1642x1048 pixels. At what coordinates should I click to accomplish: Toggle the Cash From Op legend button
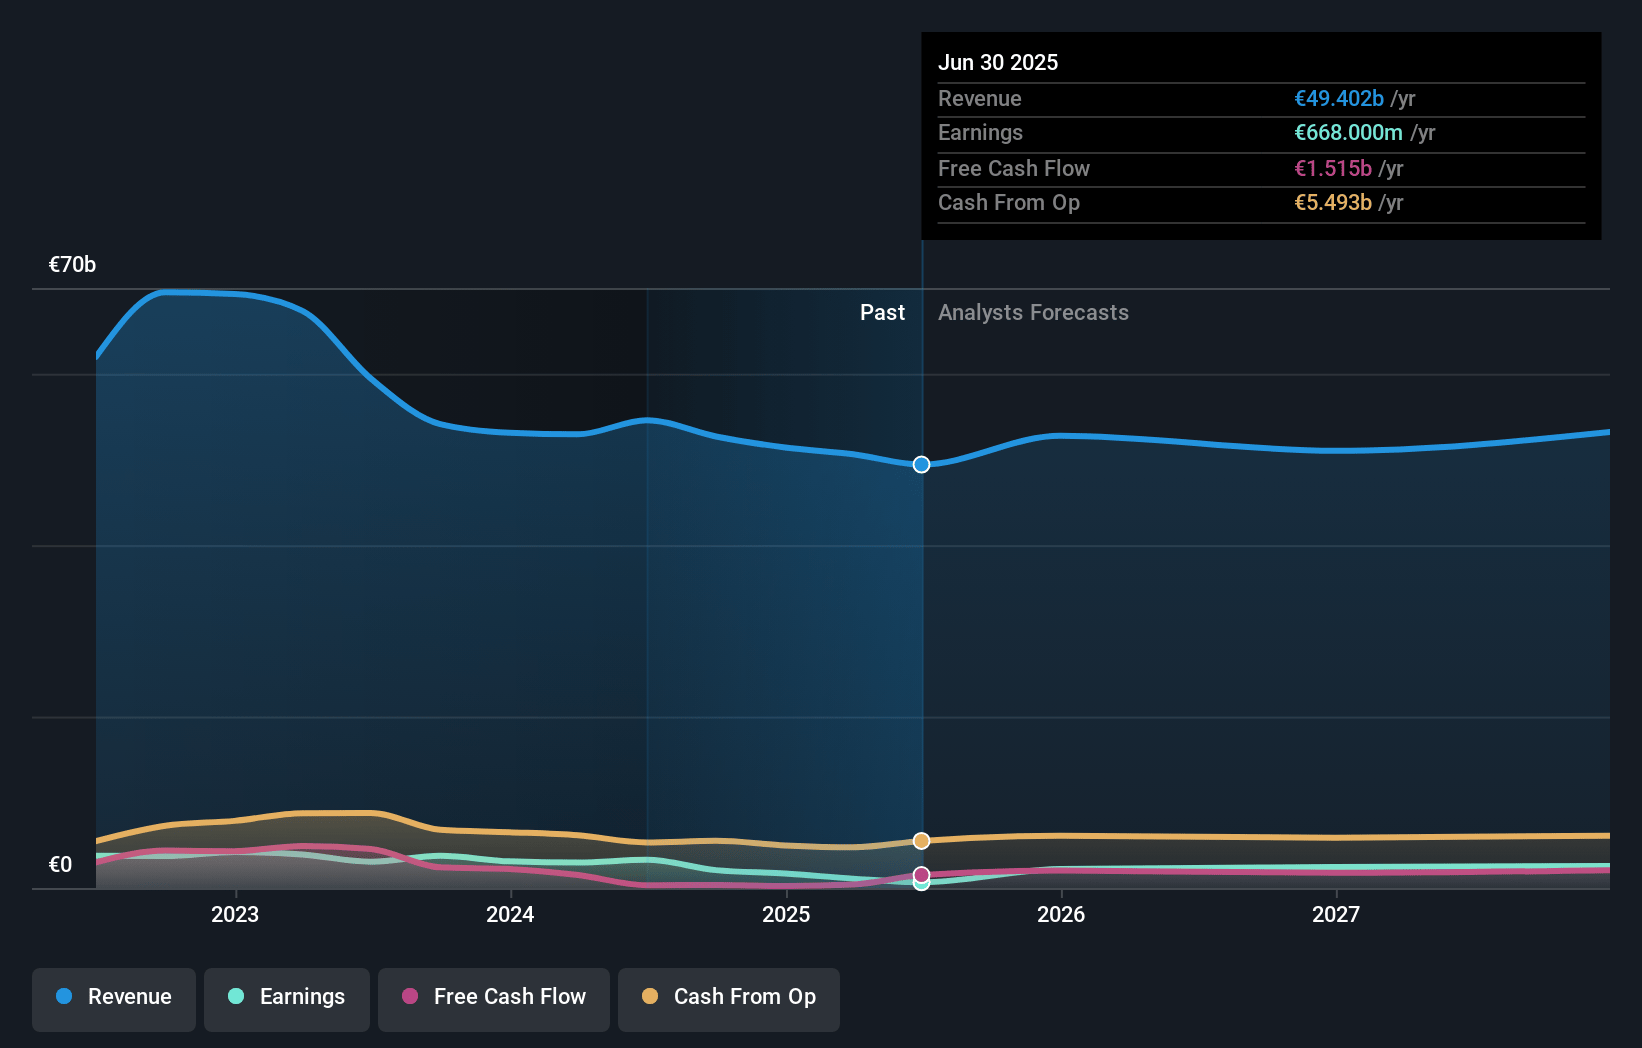point(729,999)
